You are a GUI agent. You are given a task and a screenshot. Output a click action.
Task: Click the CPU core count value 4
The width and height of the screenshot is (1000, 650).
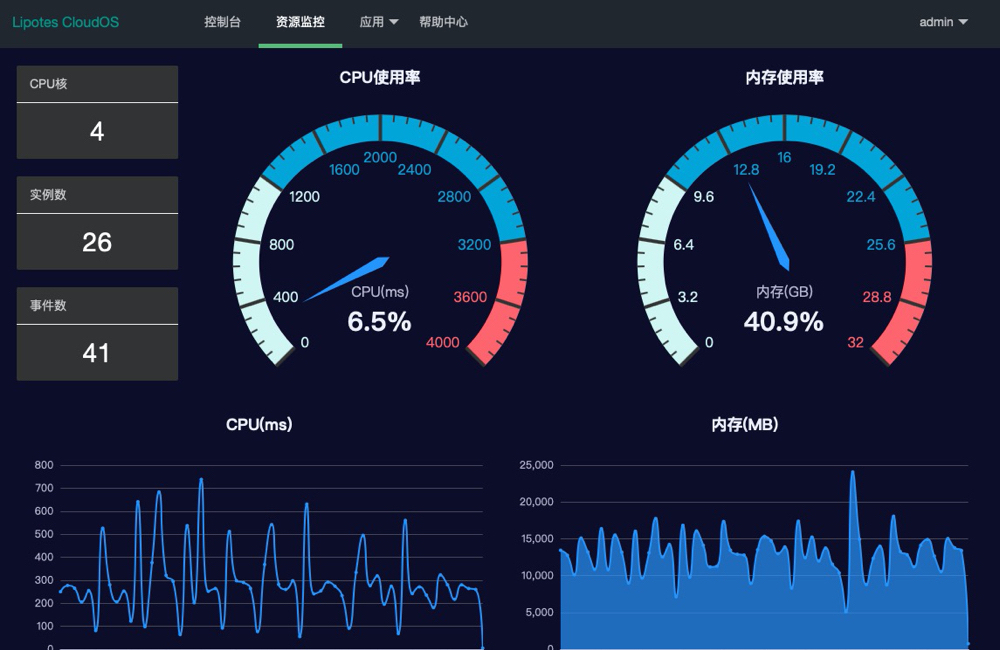[97, 131]
